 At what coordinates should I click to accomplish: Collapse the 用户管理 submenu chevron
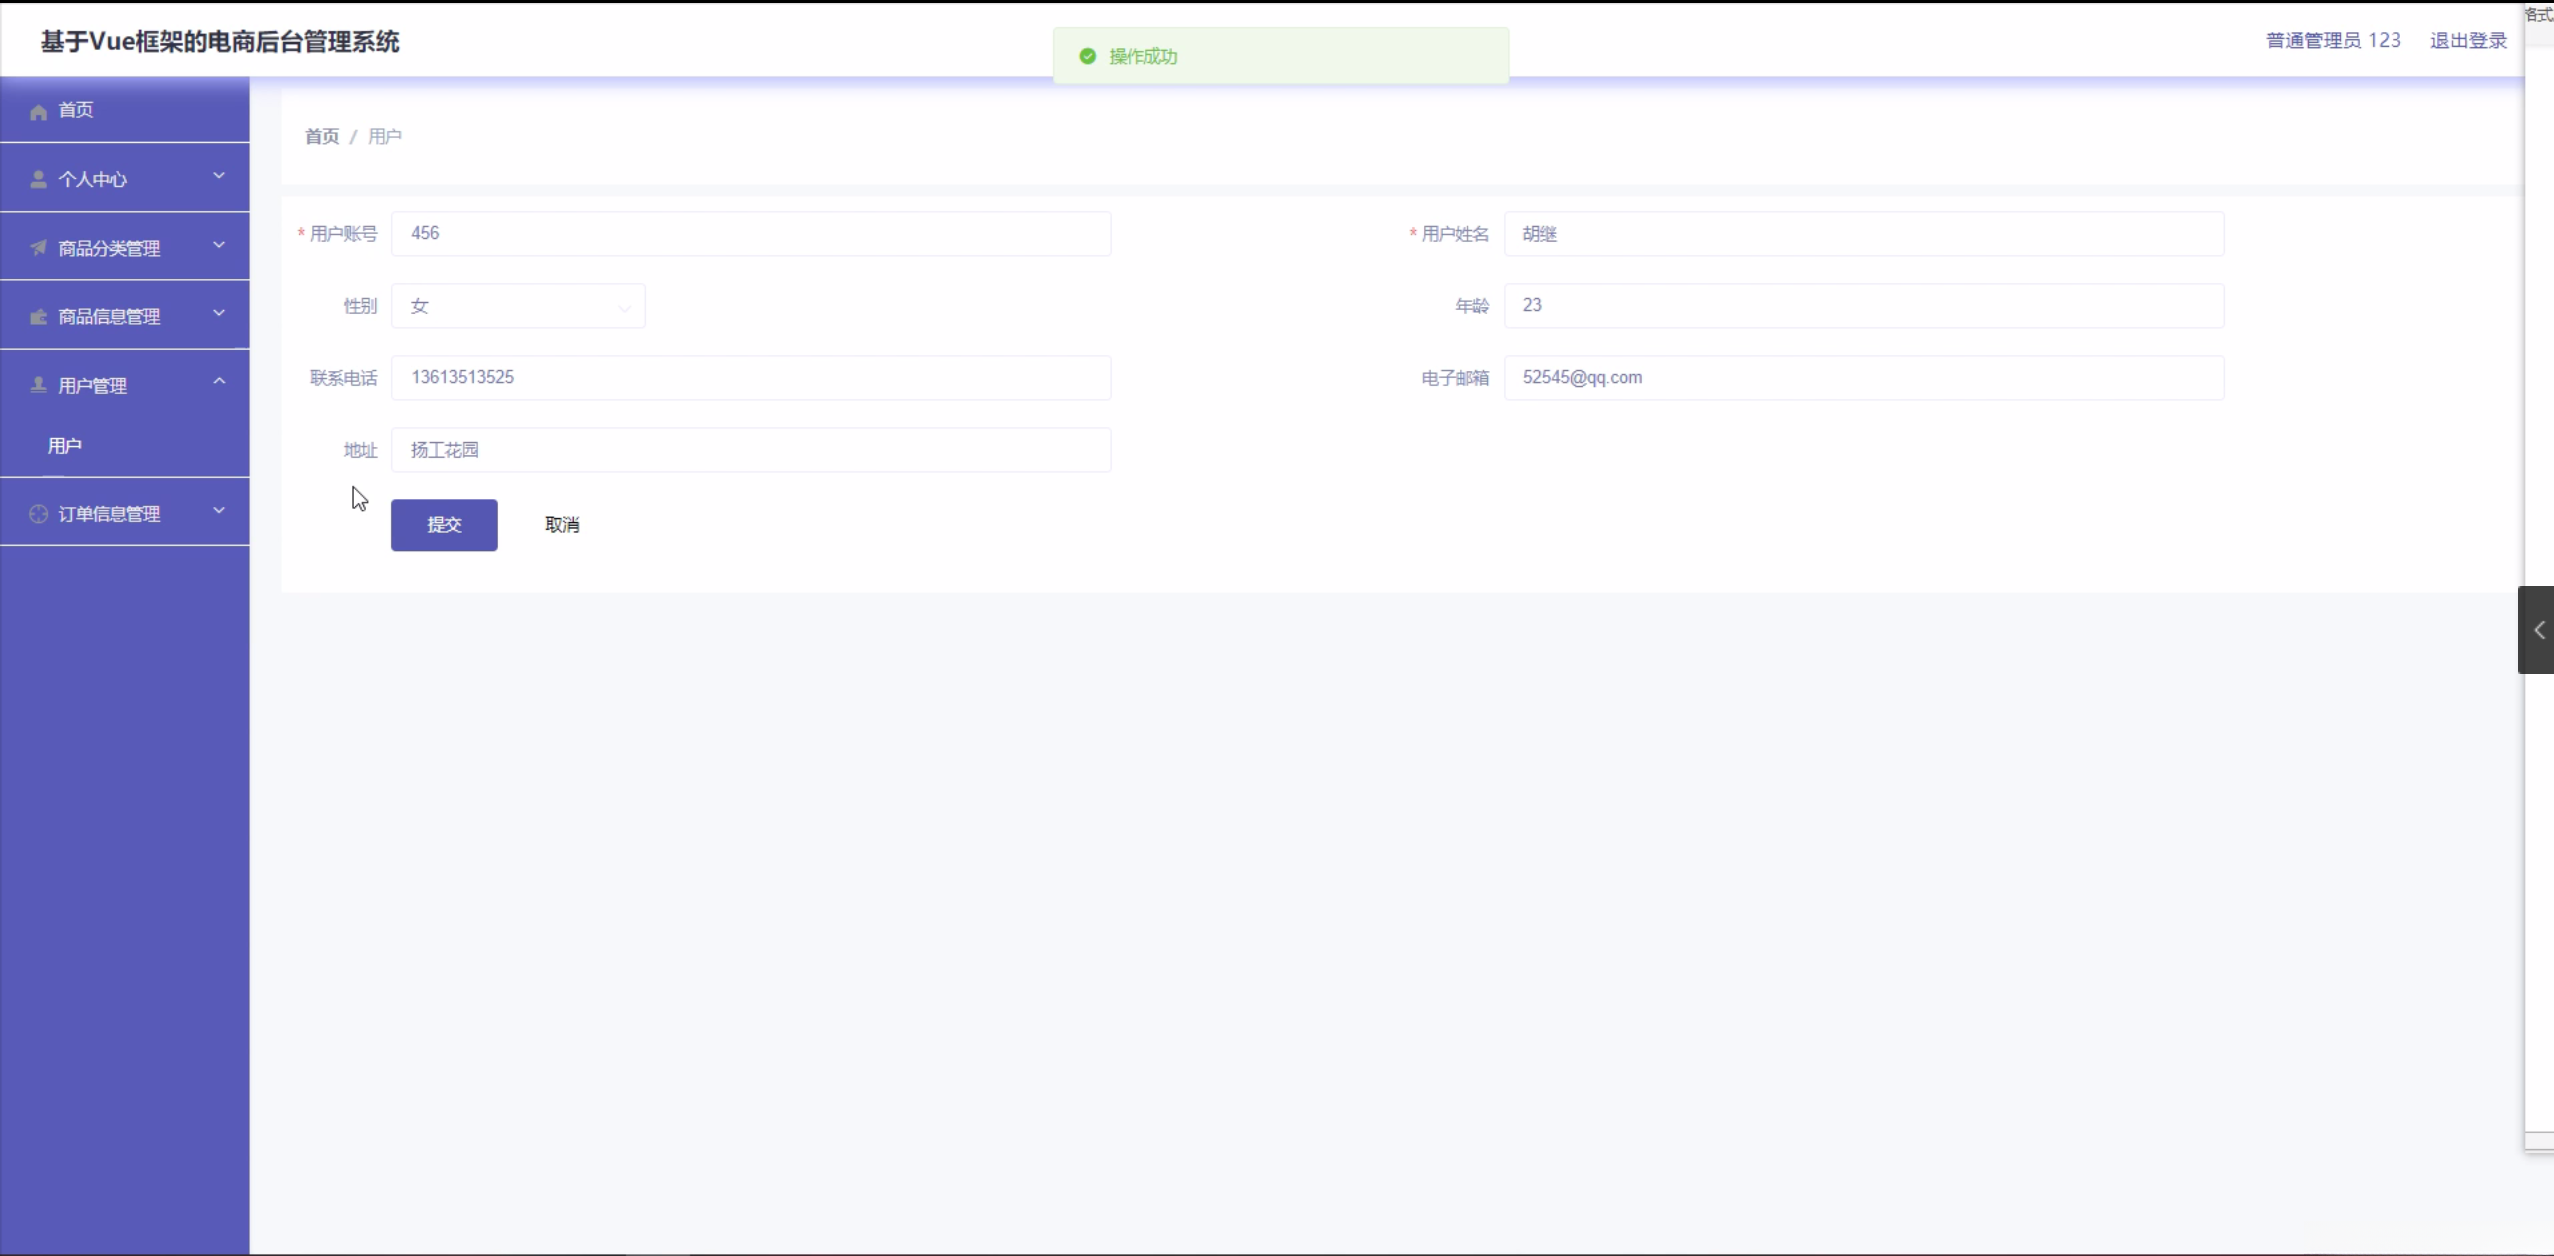(x=218, y=381)
